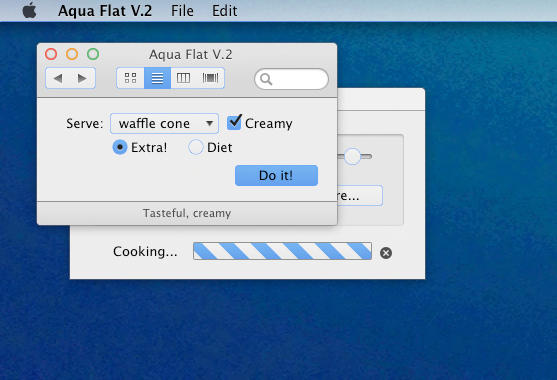This screenshot has height=380, width=557.
Task: Click the back navigation arrow
Action: [x=58, y=78]
